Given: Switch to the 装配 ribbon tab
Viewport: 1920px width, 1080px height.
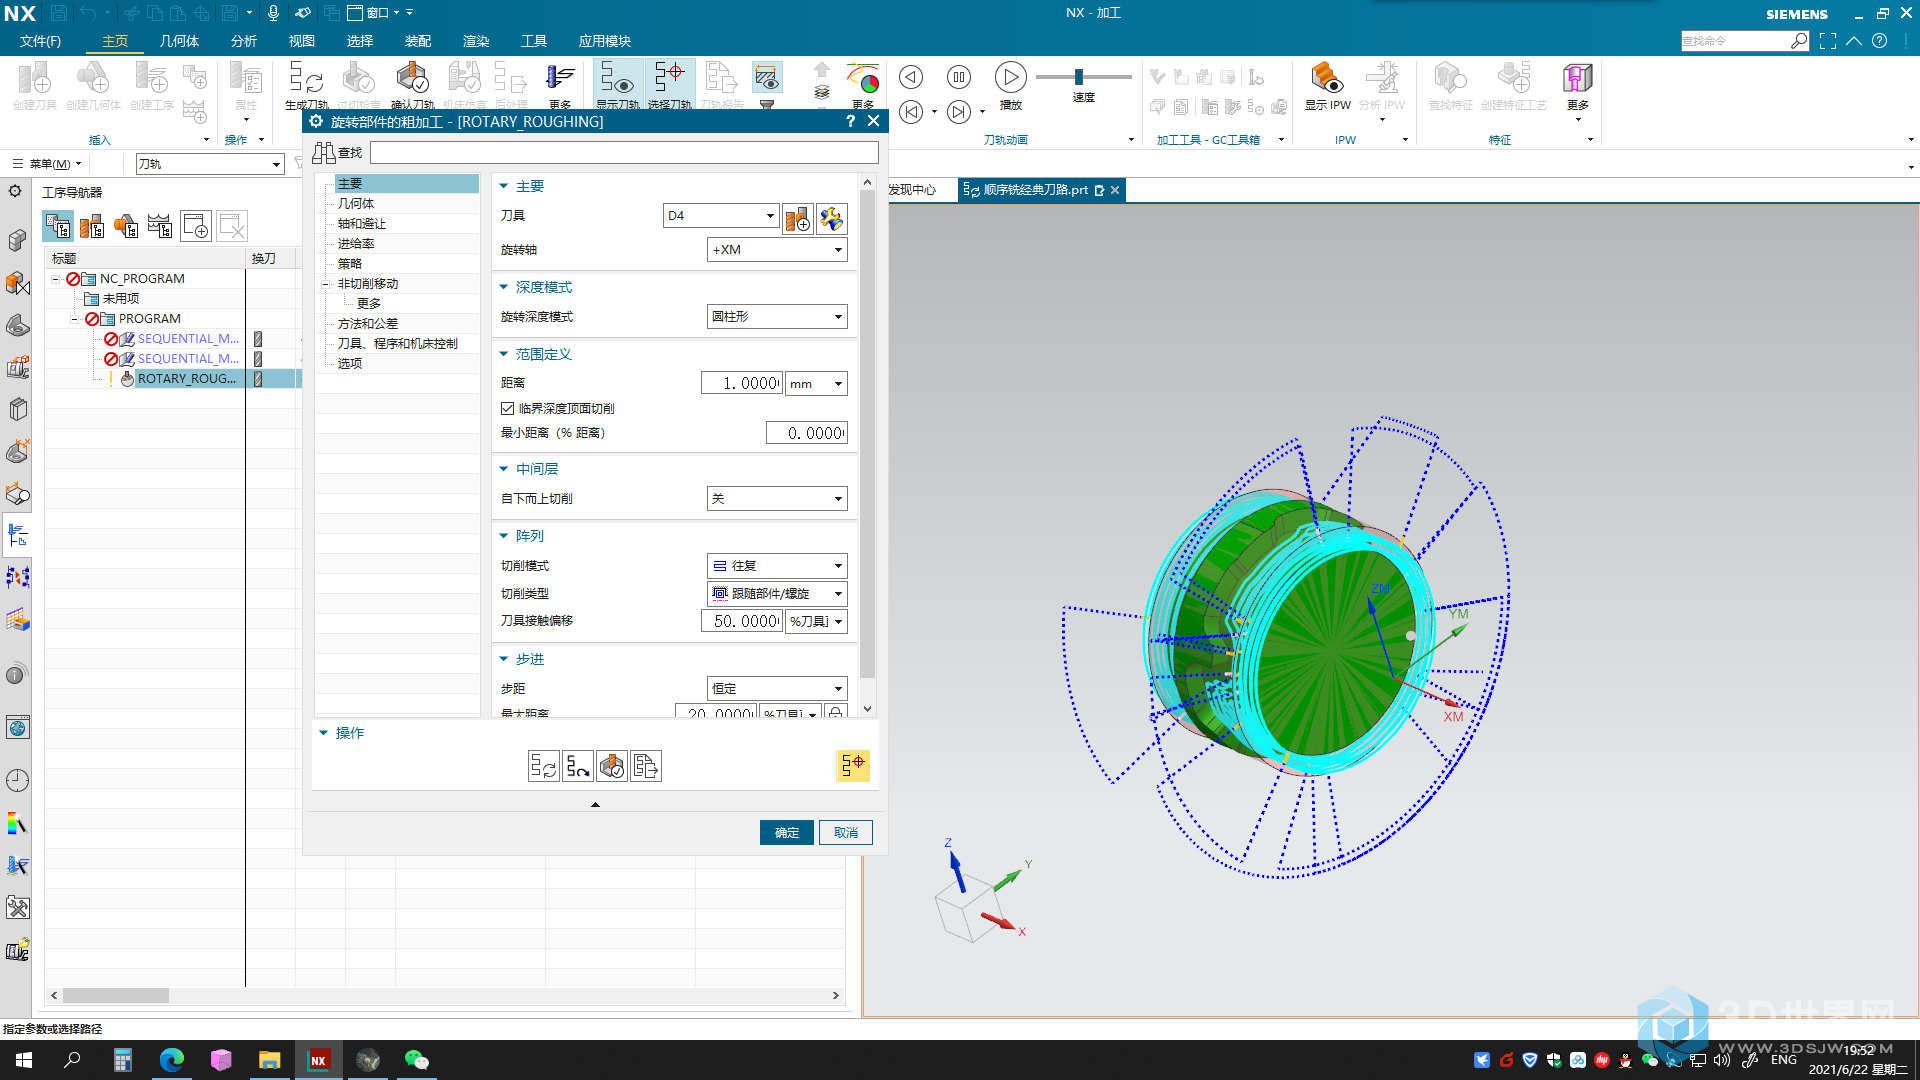Looking at the screenshot, I should [x=417, y=41].
